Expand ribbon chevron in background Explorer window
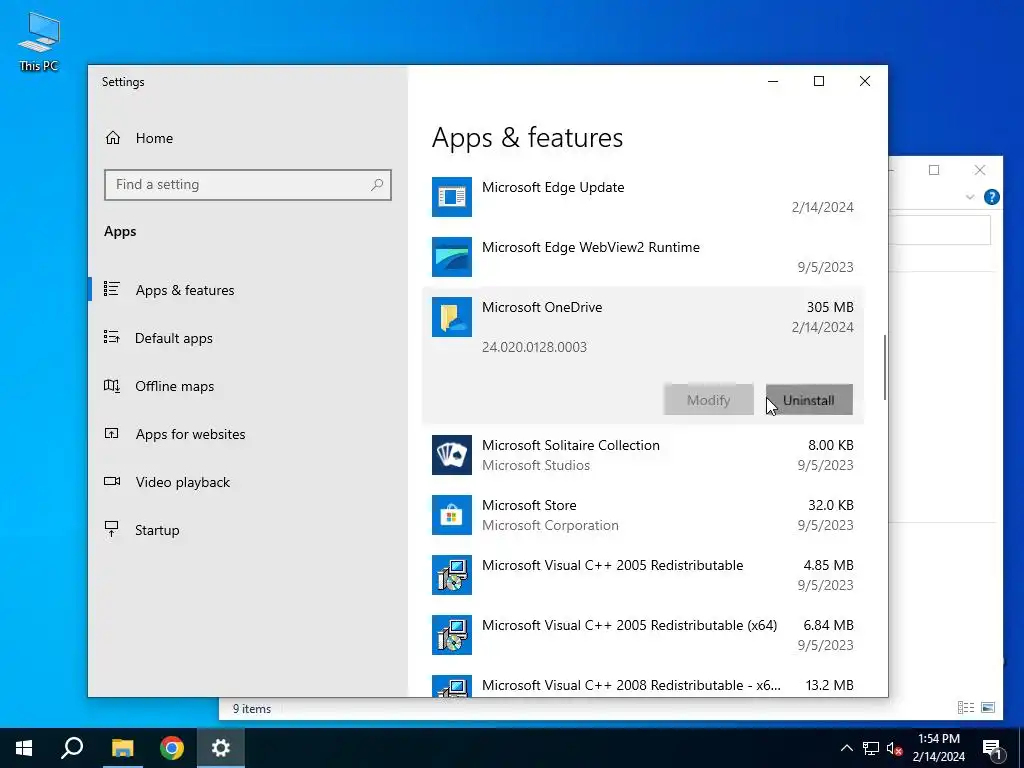 970,197
